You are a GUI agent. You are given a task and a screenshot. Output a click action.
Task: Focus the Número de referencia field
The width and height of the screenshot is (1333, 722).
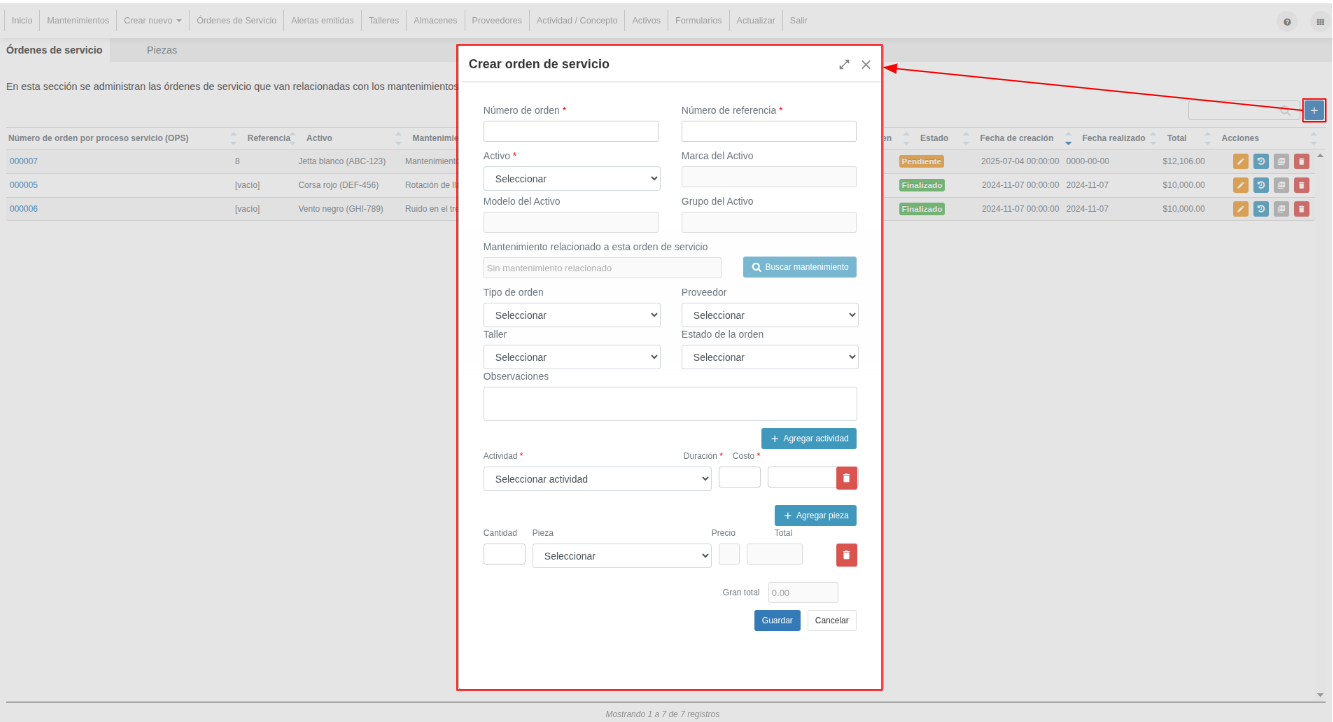pos(769,131)
